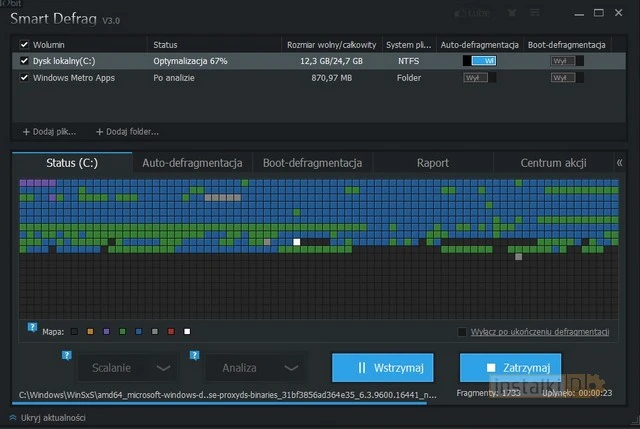Turn on Boot-defragmentacja for Dysk lokalny(C:)
The image size is (640, 429).
[567, 61]
